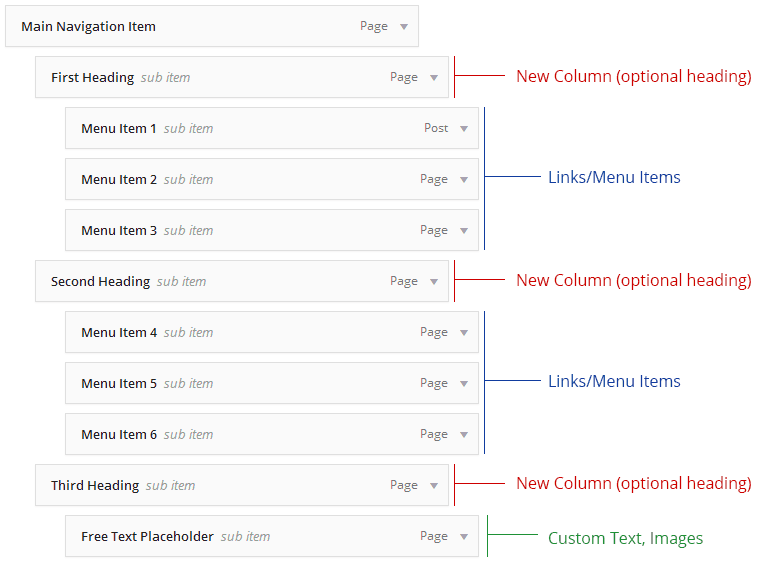Open Menu Item 5 options arrow
This screenshot has width=761, height=562.
pyautogui.click(x=464, y=384)
